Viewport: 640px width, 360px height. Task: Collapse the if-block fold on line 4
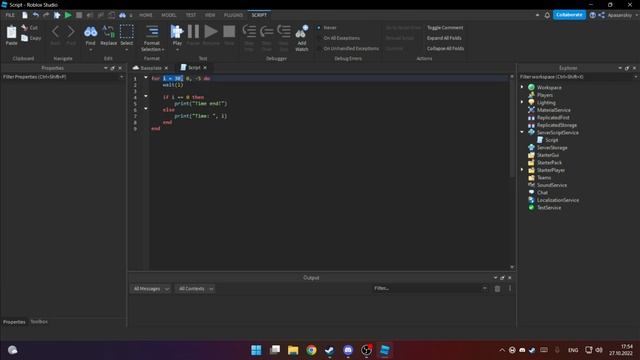click(x=146, y=96)
